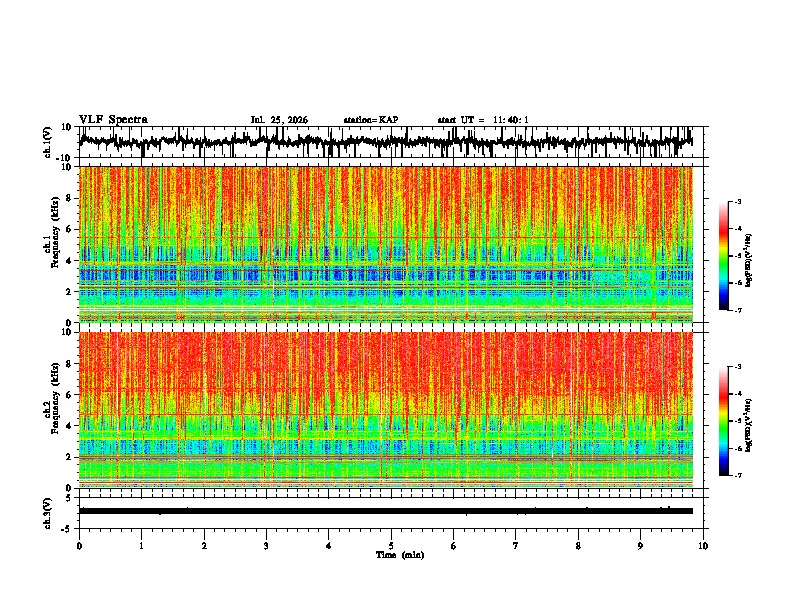792x612 pixels.
Task: Select the ch.1(V) waveform axis label
Action: 48,142
